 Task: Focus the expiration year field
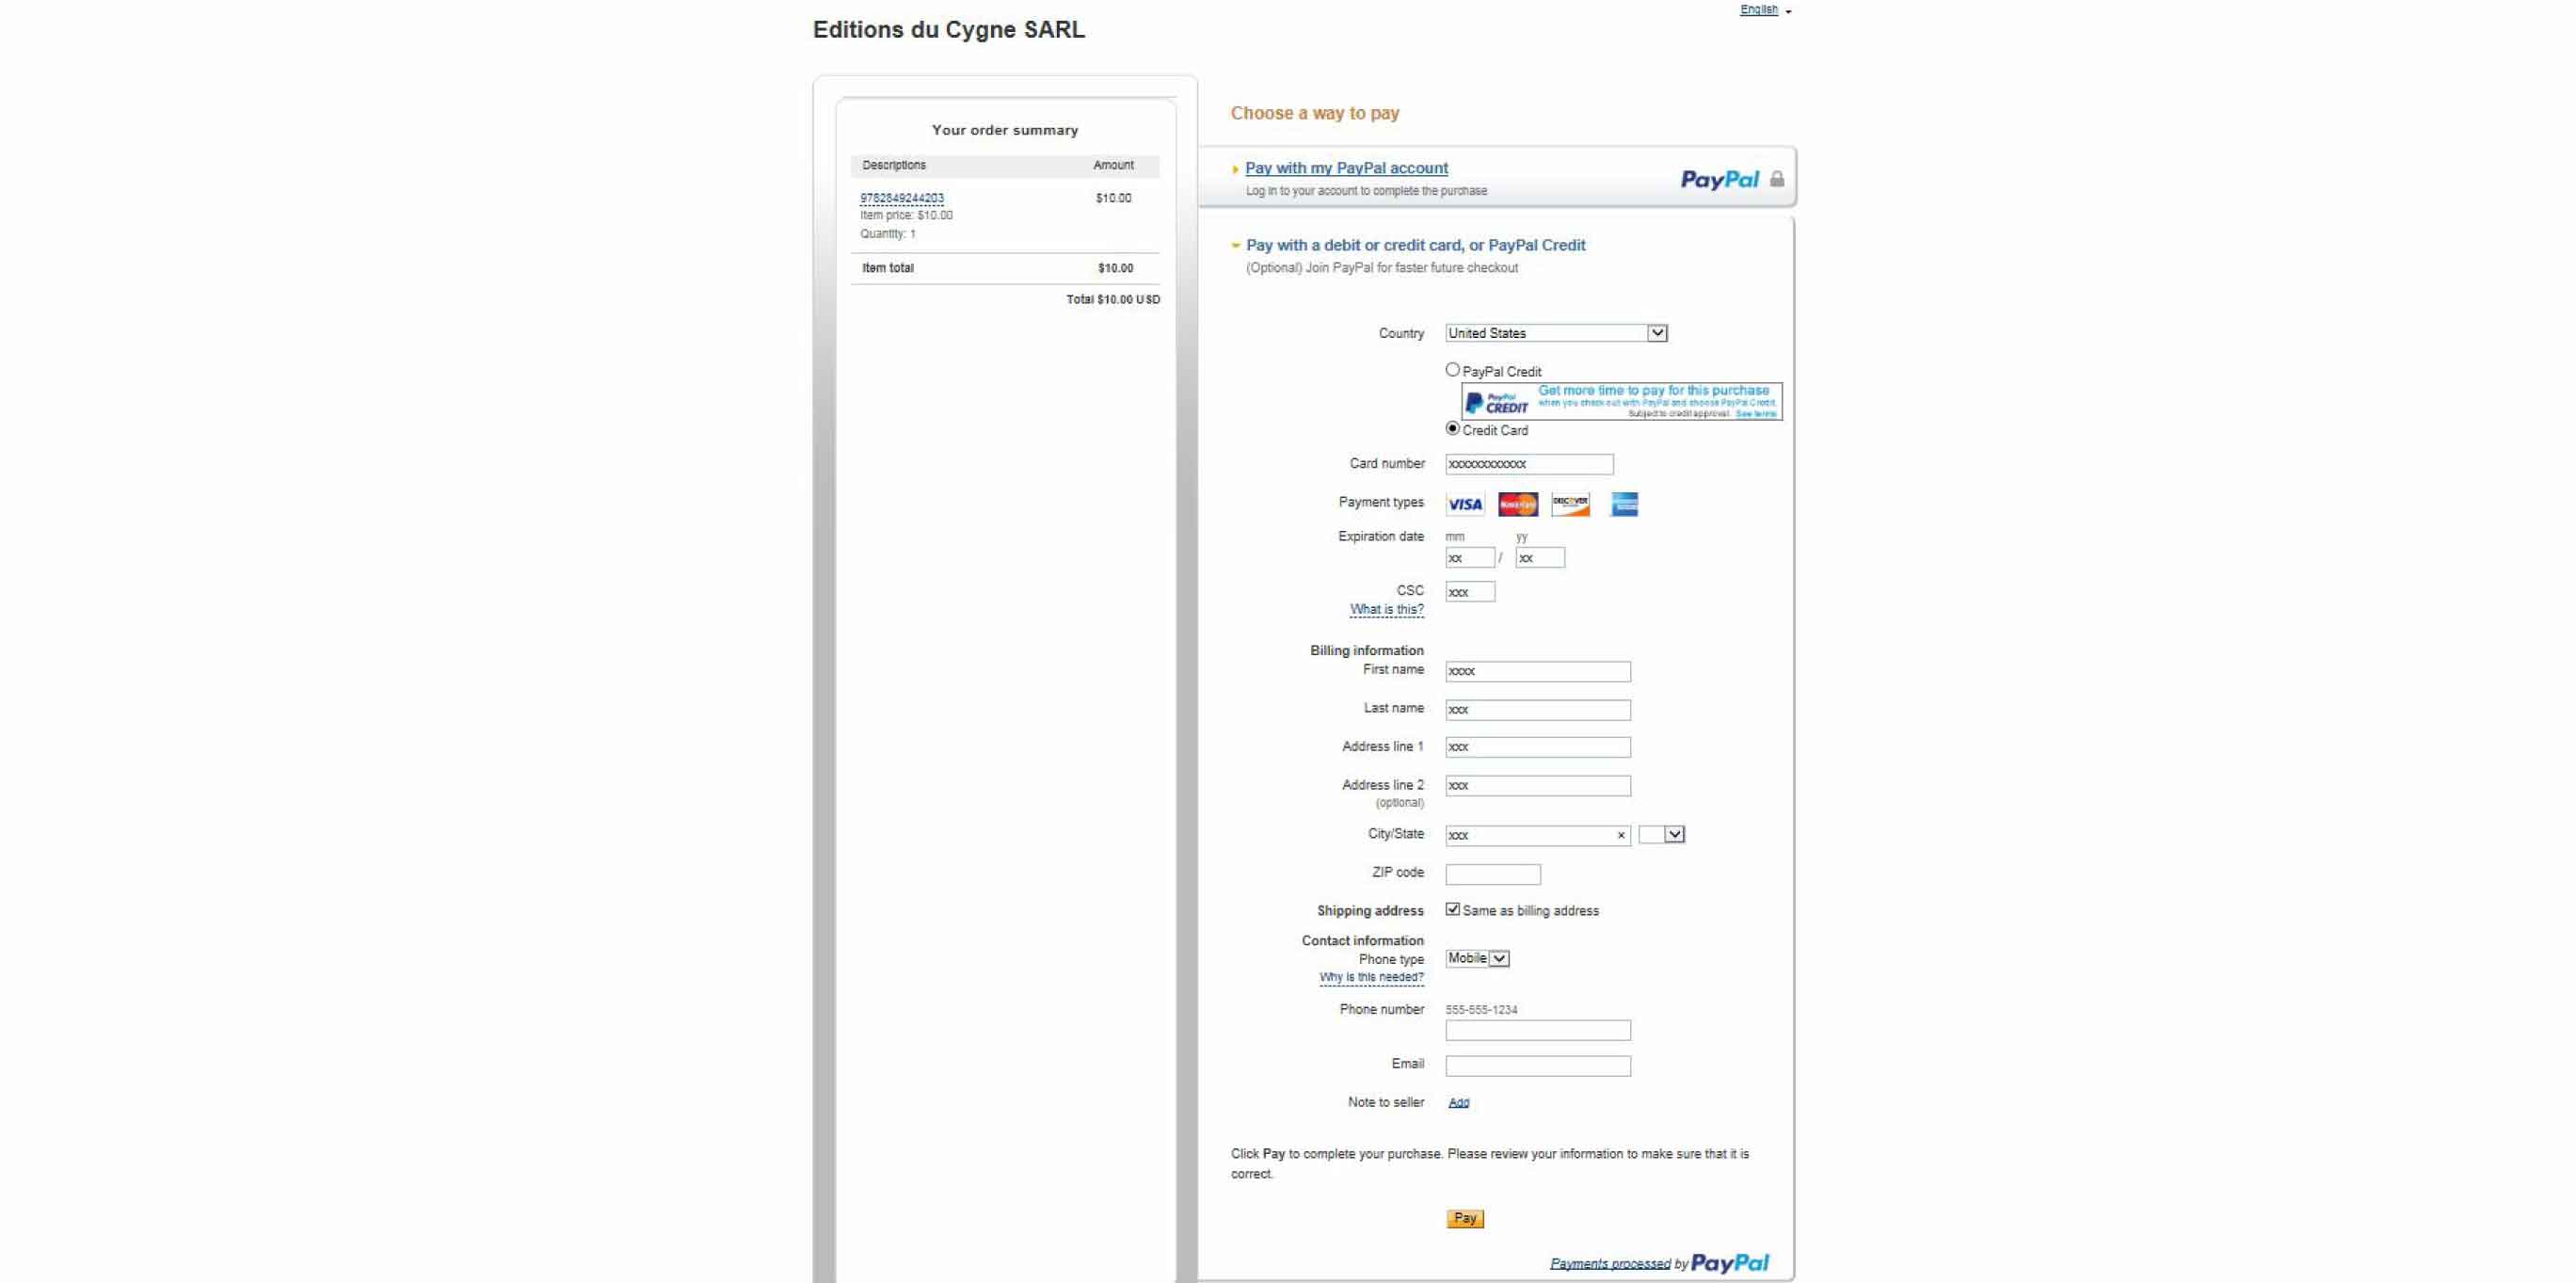tap(1540, 558)
